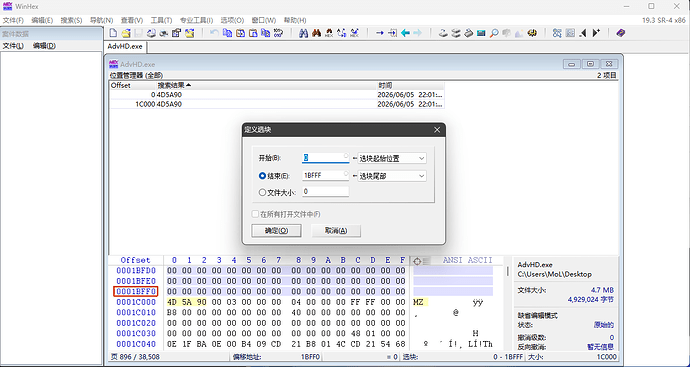
Task: Click offset label 0001C040
Action: click(x=136, y=344)
